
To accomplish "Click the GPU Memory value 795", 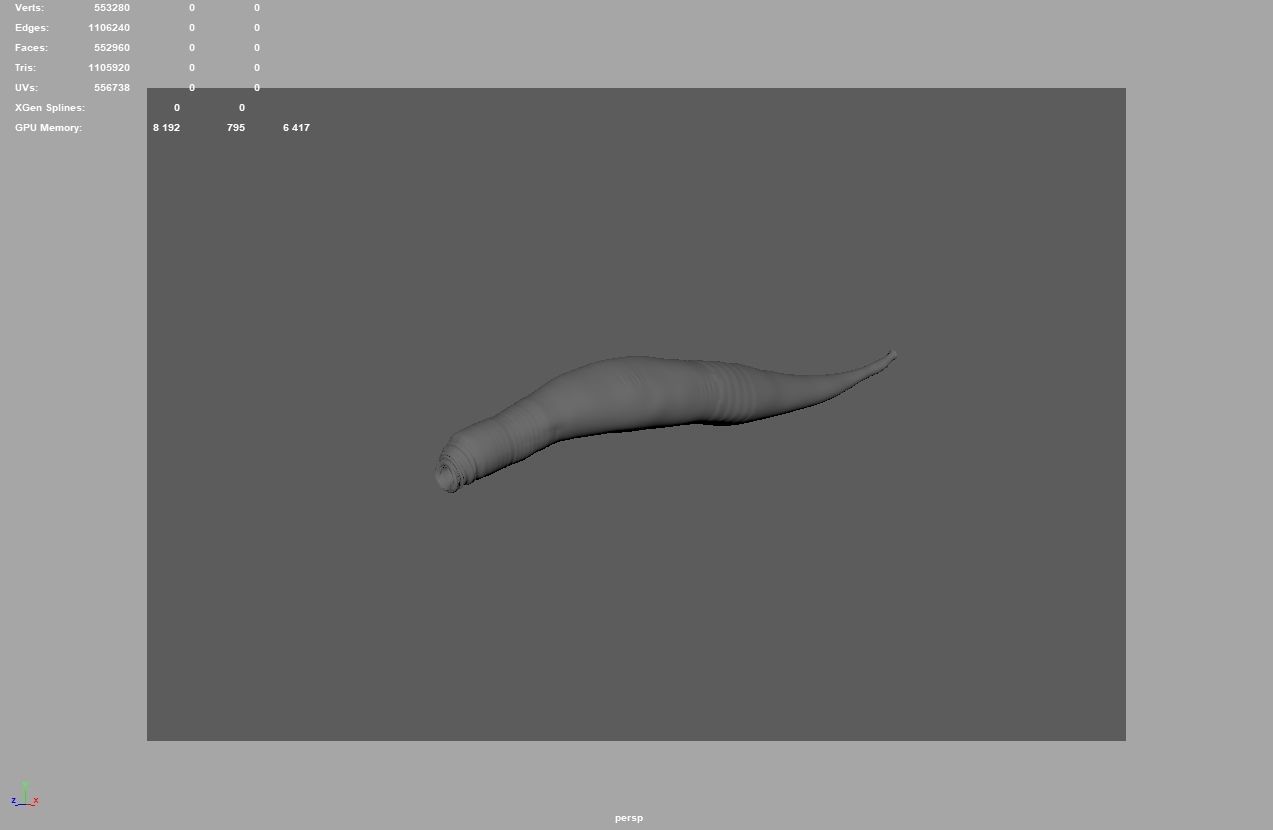I will pos(236,128).
